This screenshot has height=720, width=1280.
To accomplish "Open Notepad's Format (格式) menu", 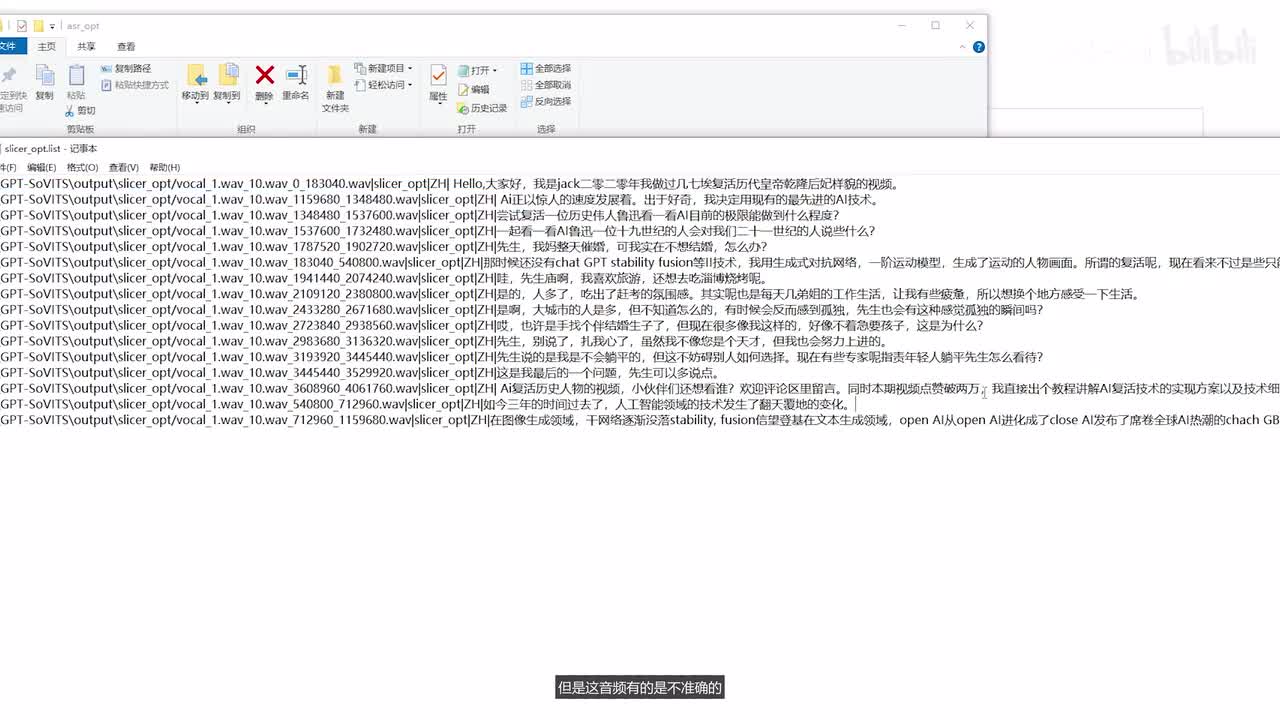I will pos(82,167).
